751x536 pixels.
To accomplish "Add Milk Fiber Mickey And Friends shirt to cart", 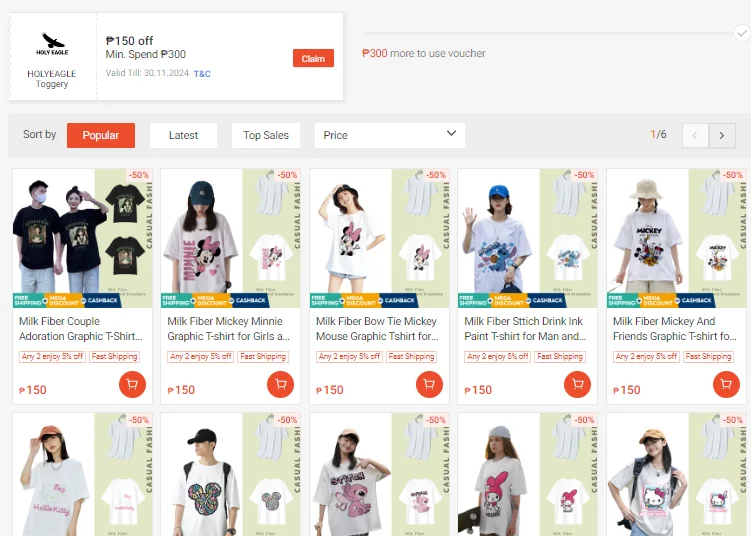I will pyautogui.click(x=726, y=384).
